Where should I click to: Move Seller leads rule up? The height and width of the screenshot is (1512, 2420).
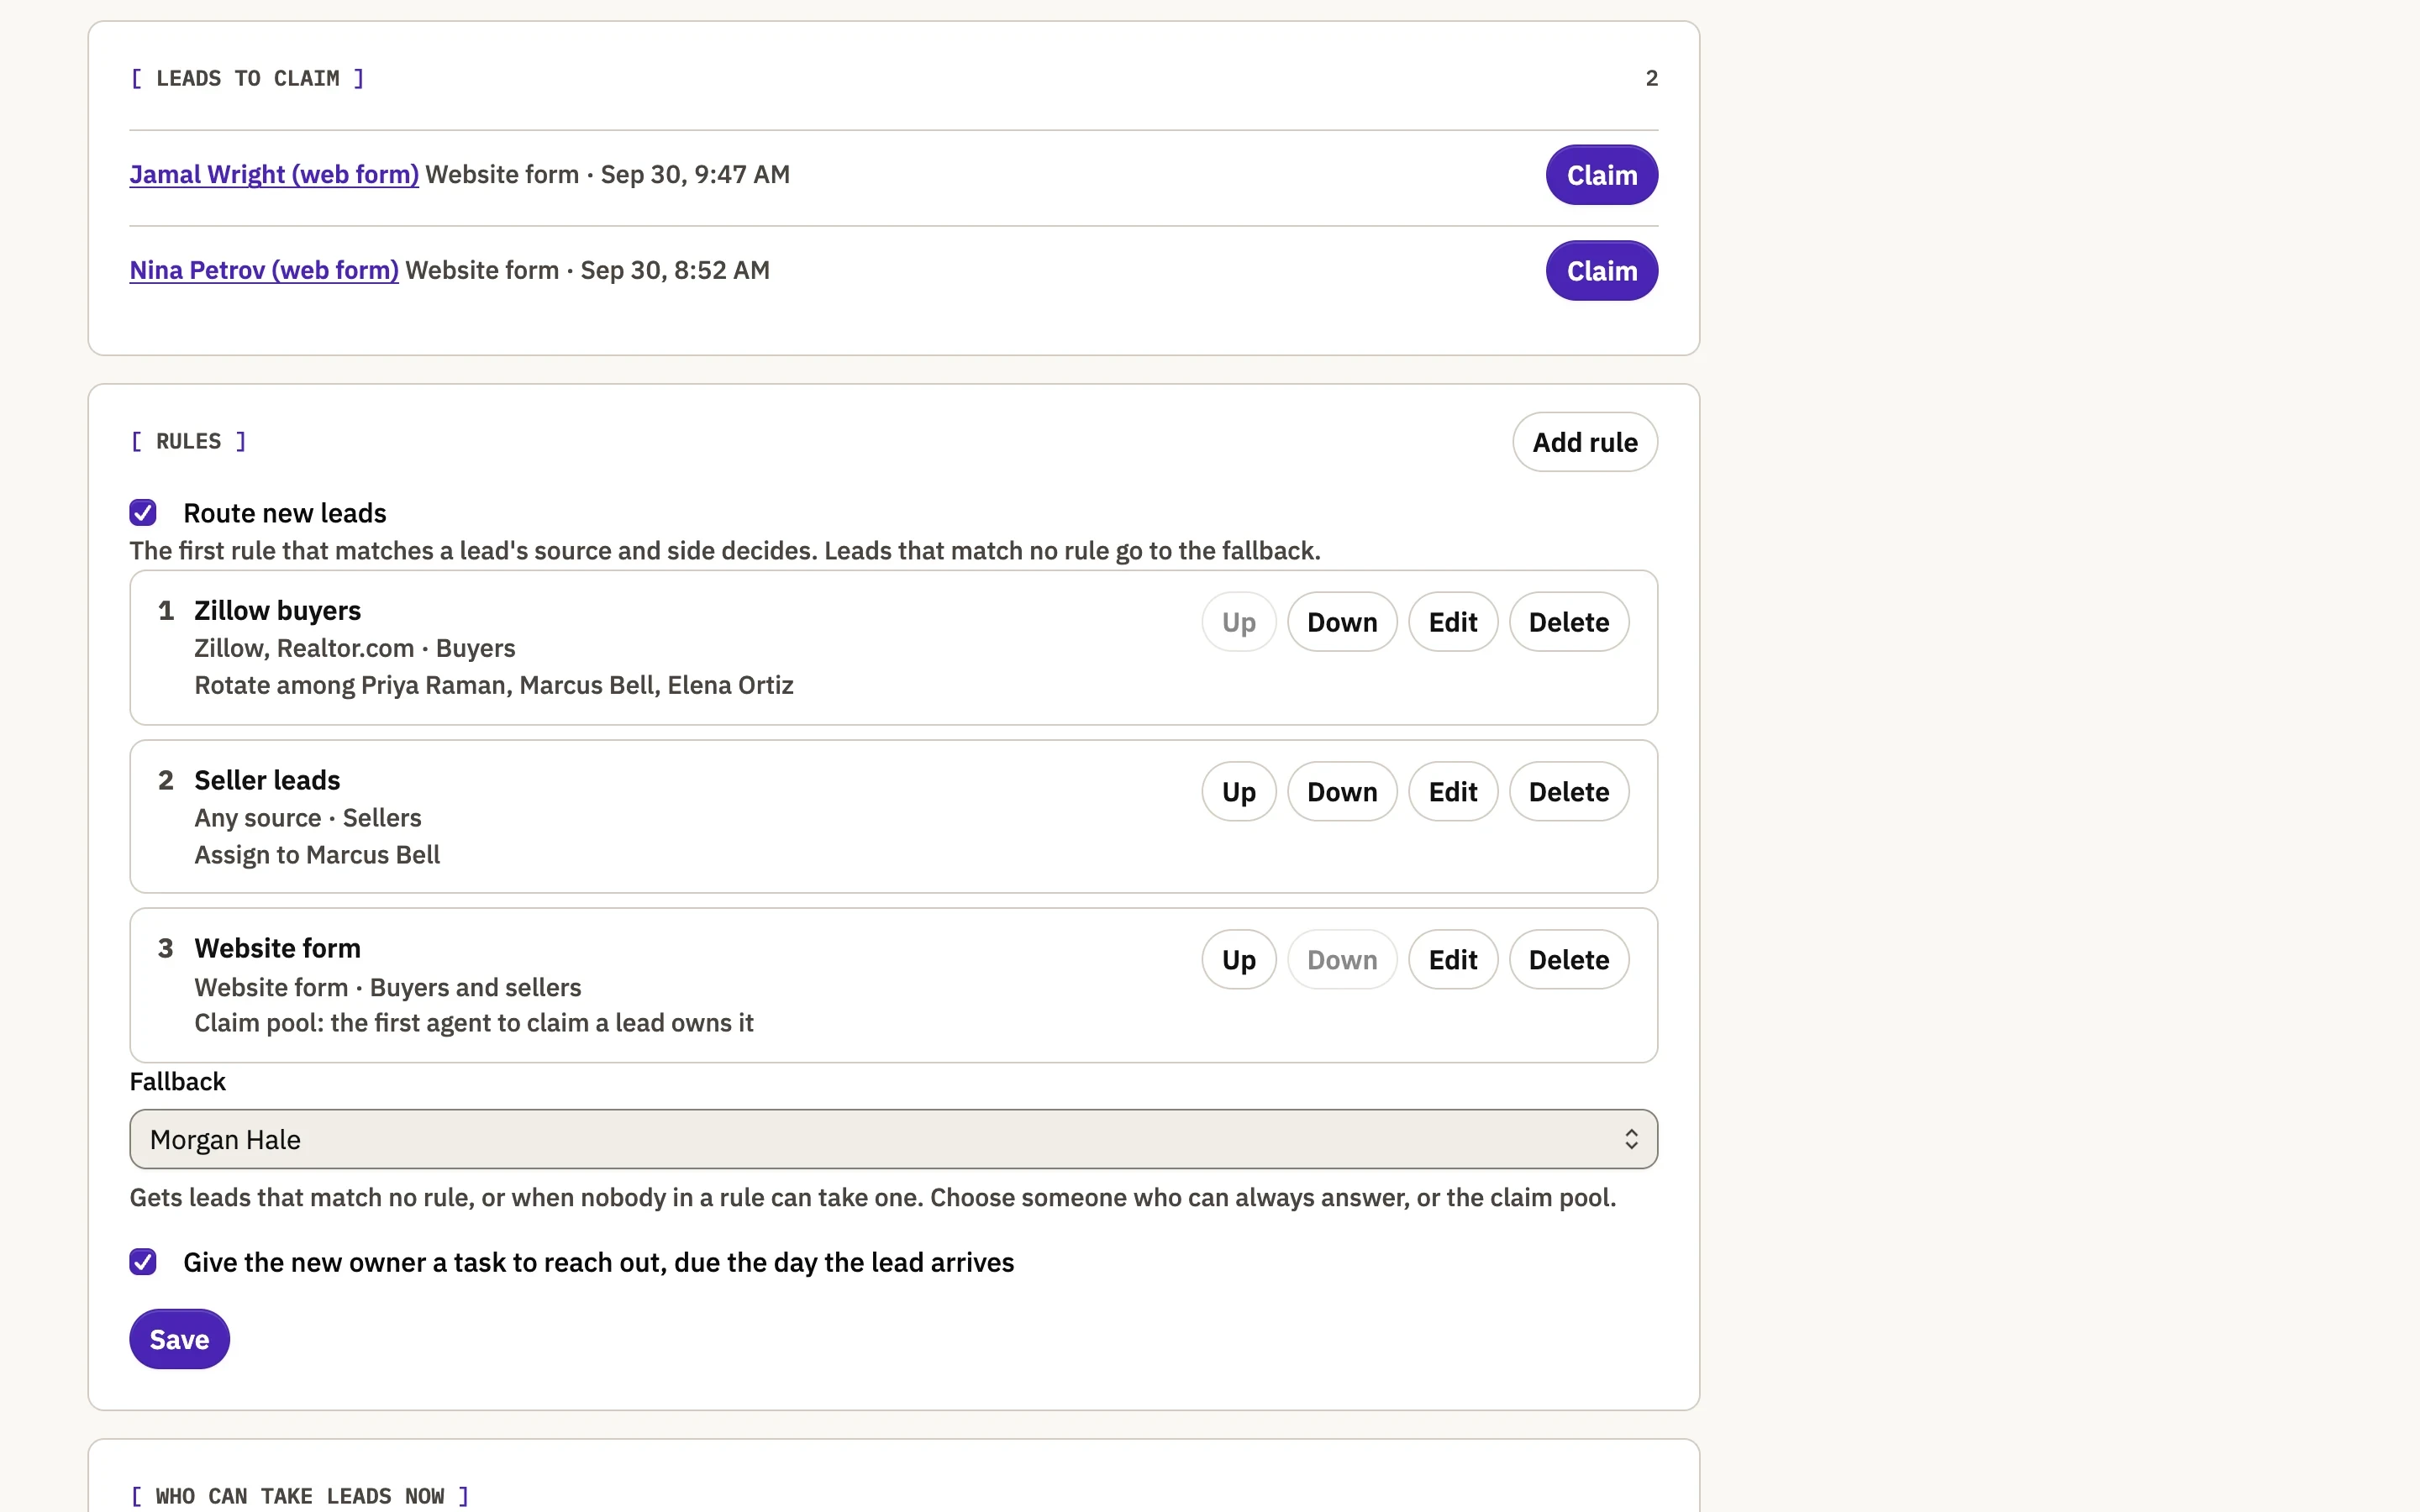pyautogui.click(x=1239, y=792)
